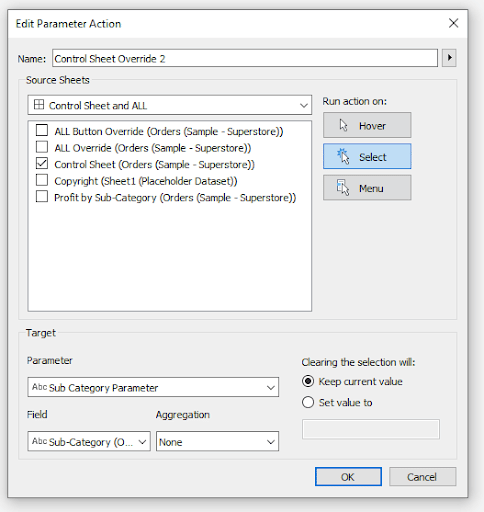Image resolution: width=484 pixels, height=512 pixels.
Task: Click the dashboard grid icon beside Control Sheet and ALL
Action: (39, 105)
